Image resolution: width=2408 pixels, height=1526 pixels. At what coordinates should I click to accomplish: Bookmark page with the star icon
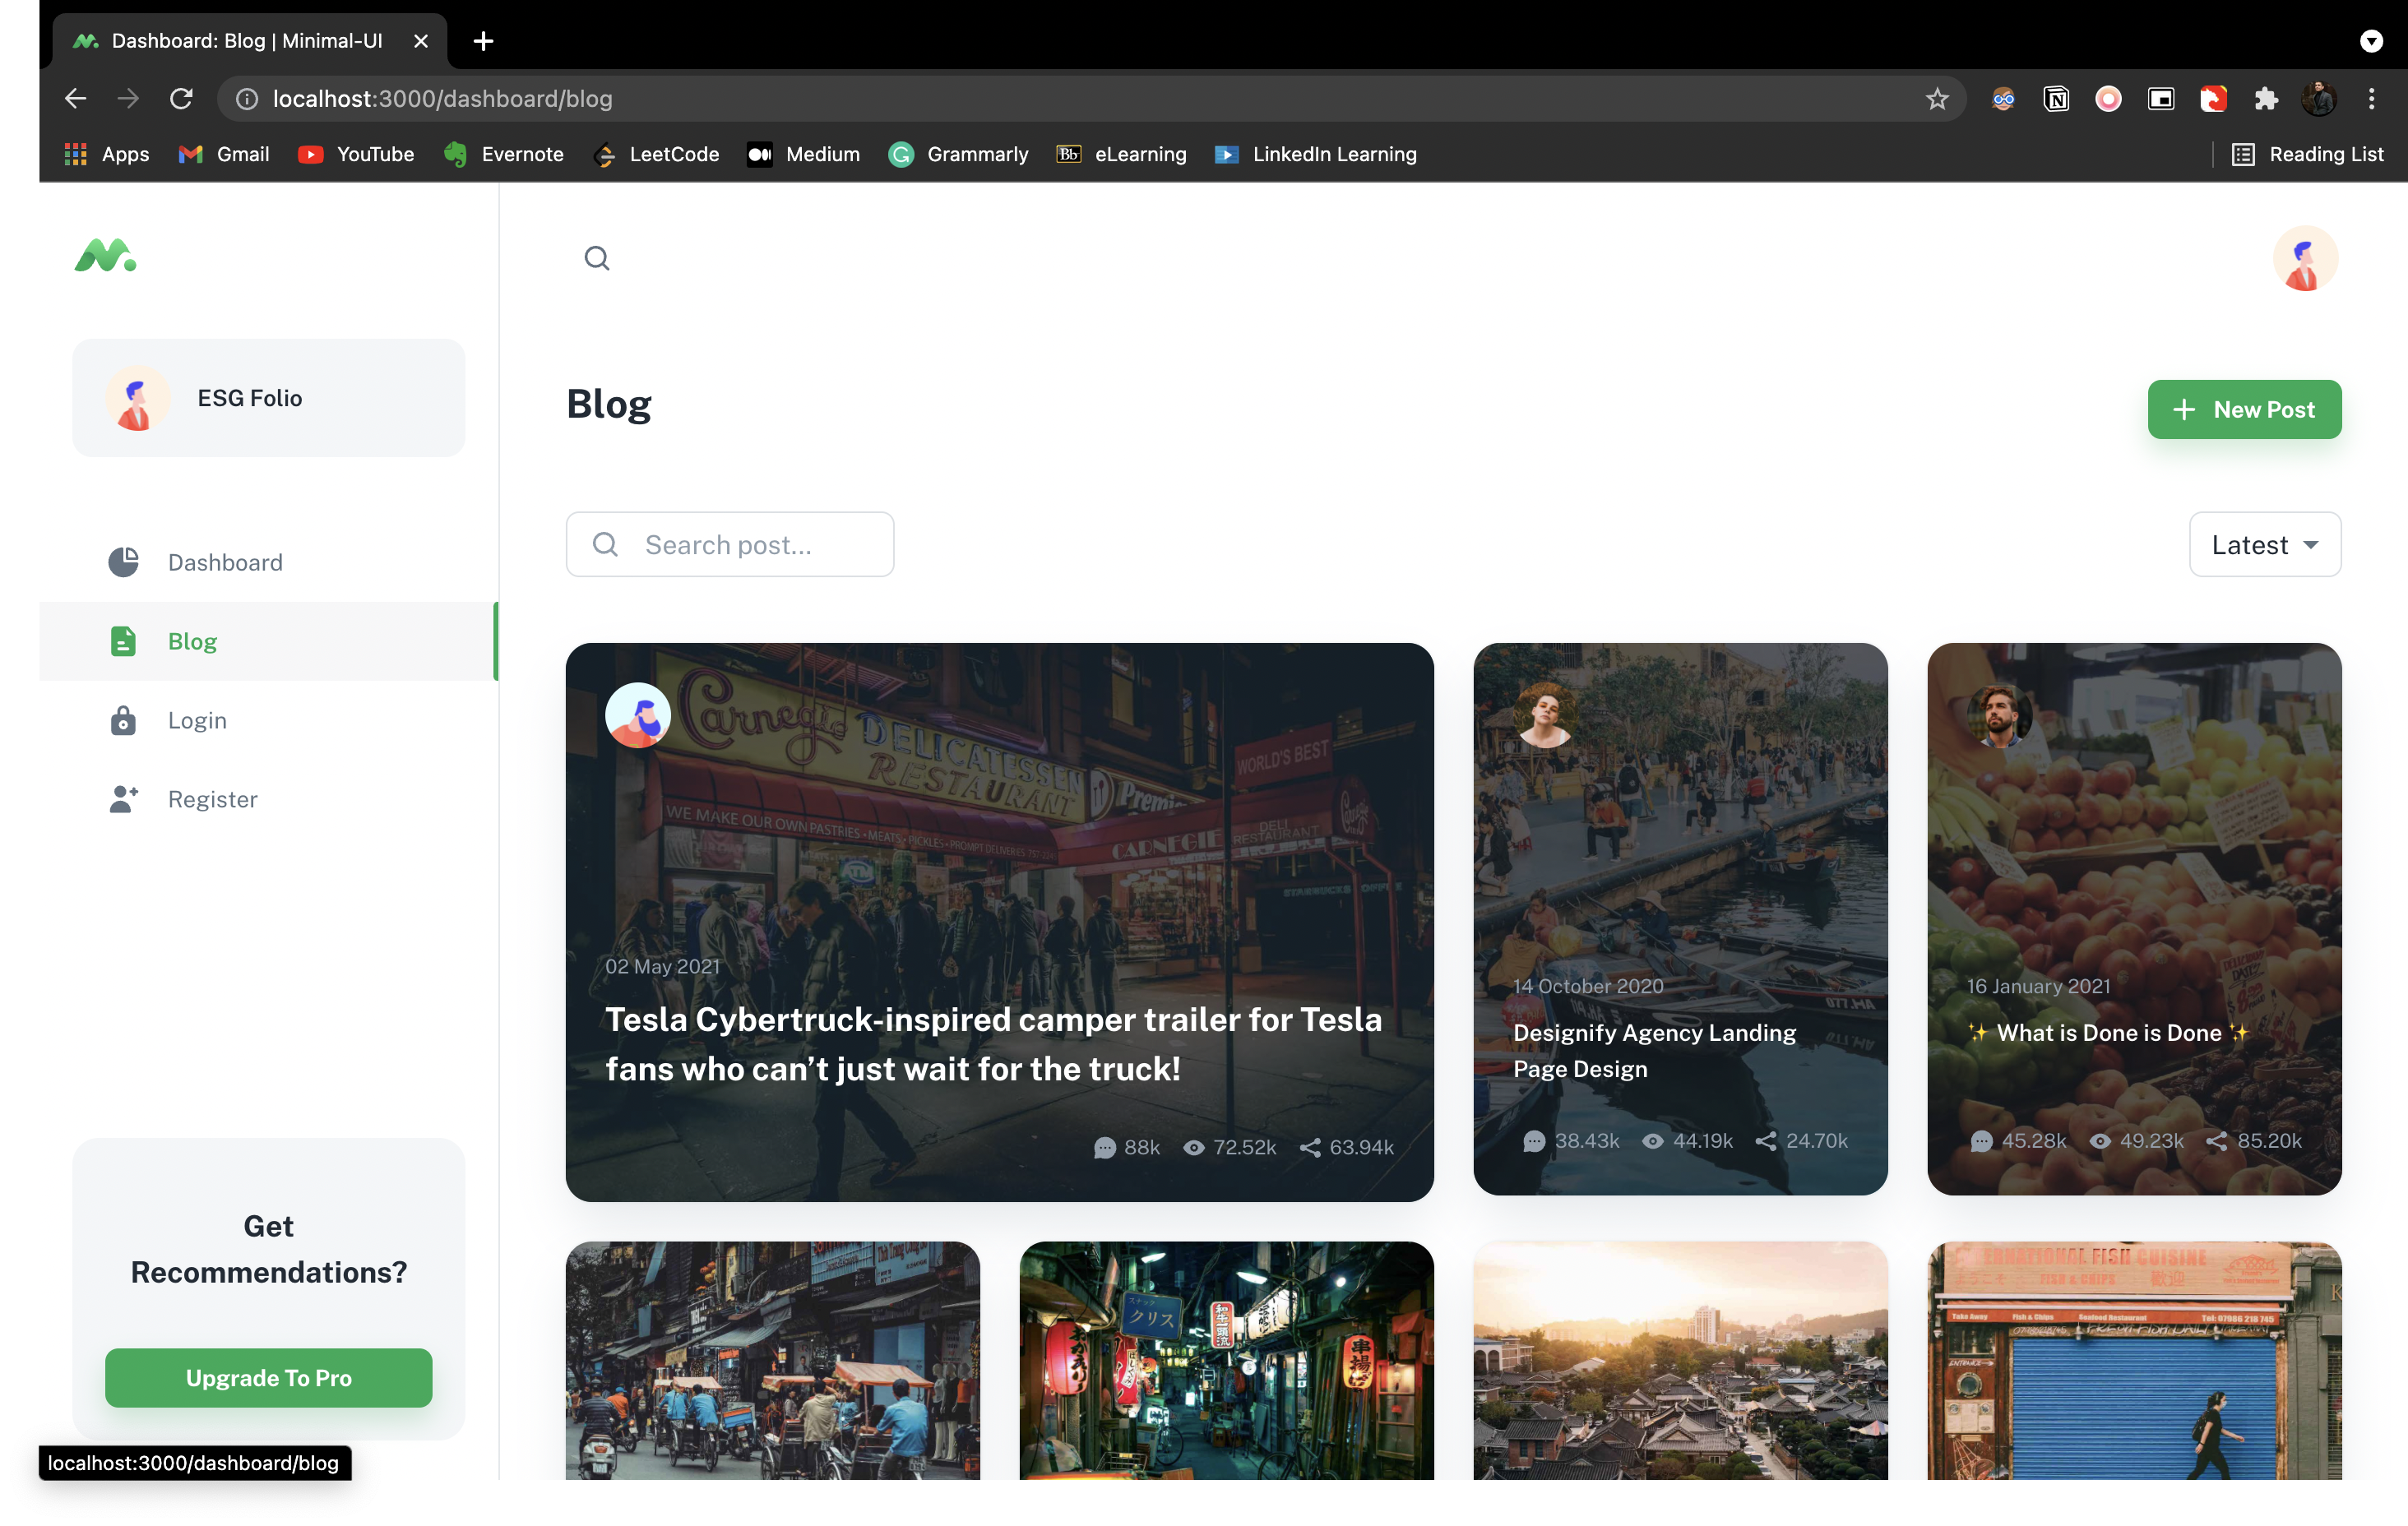point(1937,99)
